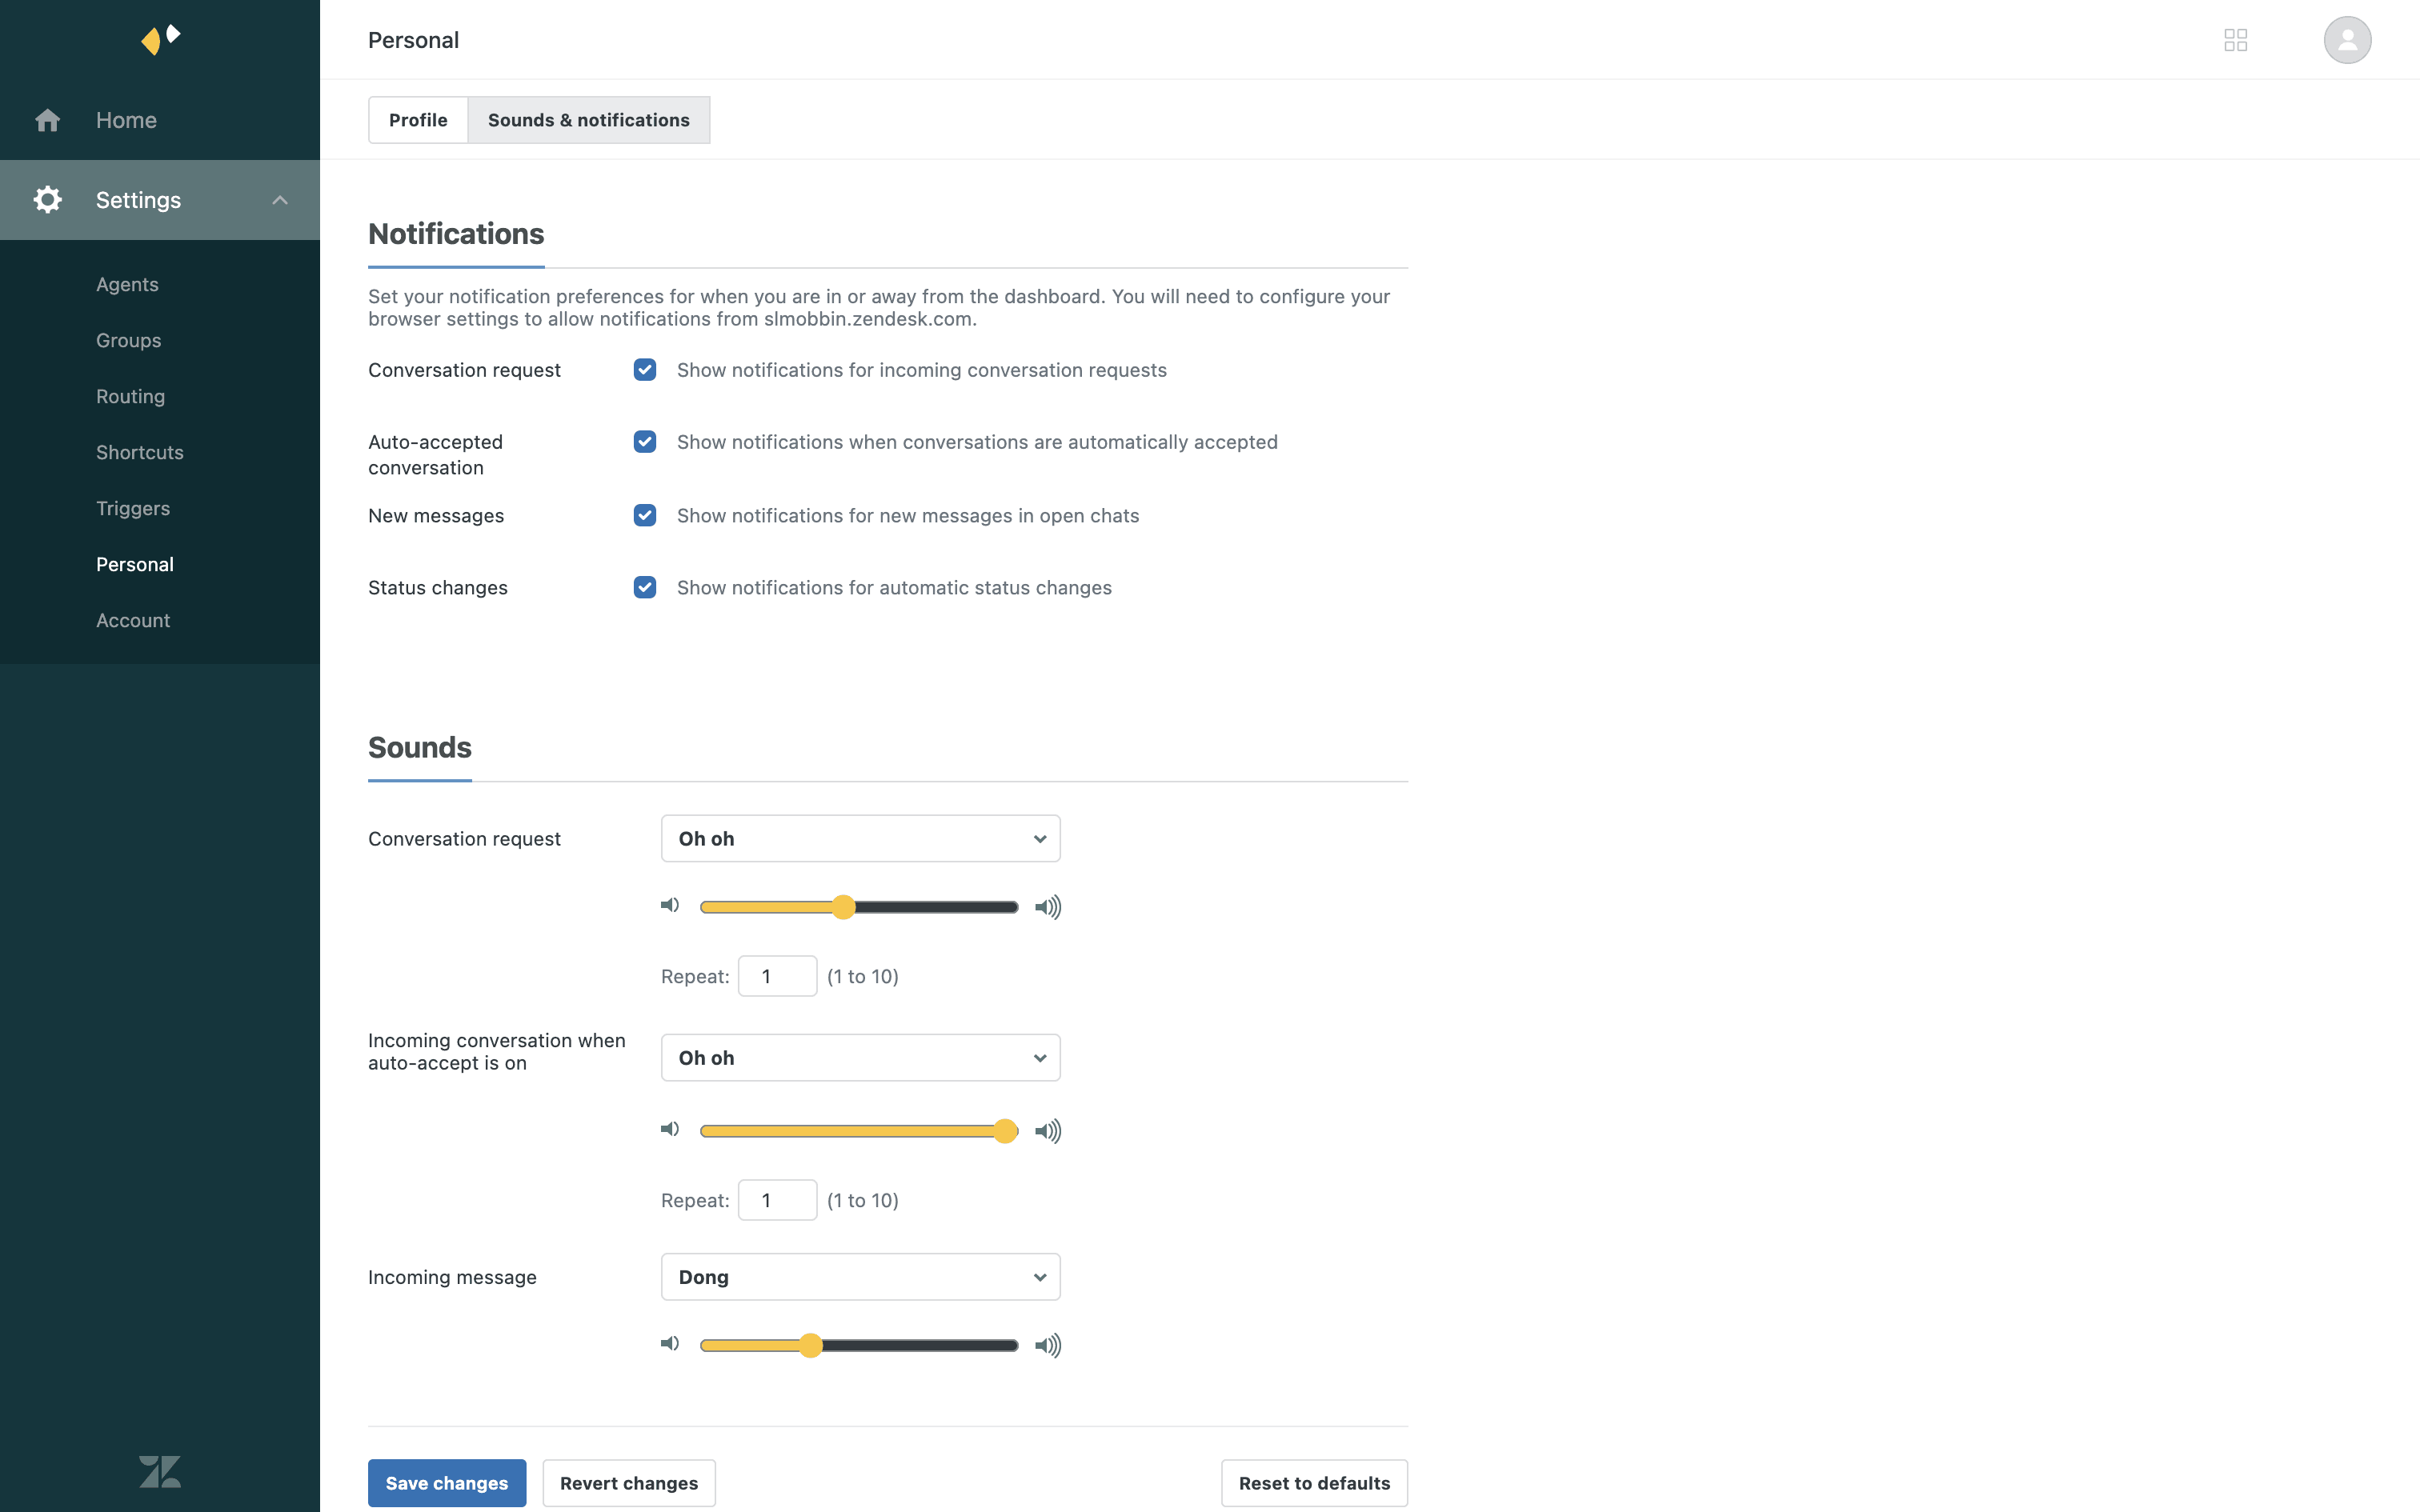Click the Home house icon in sidebar
Screen dimensions: 2420x1512
[47, 120]
